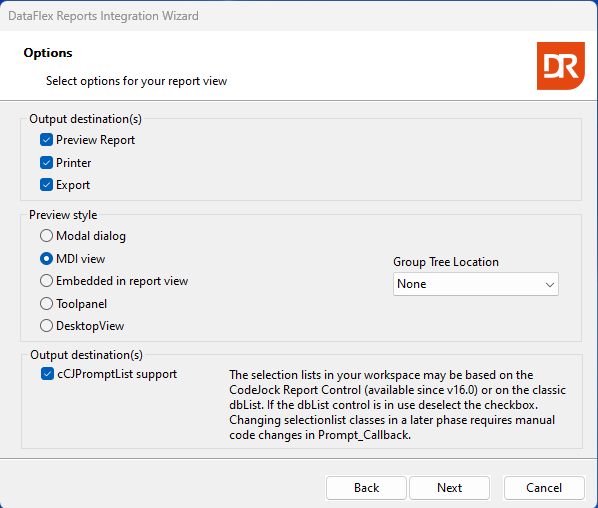Toggle the Export output checkbox
Viewport: 598px width, 508px height.
(x=46, y=185)
